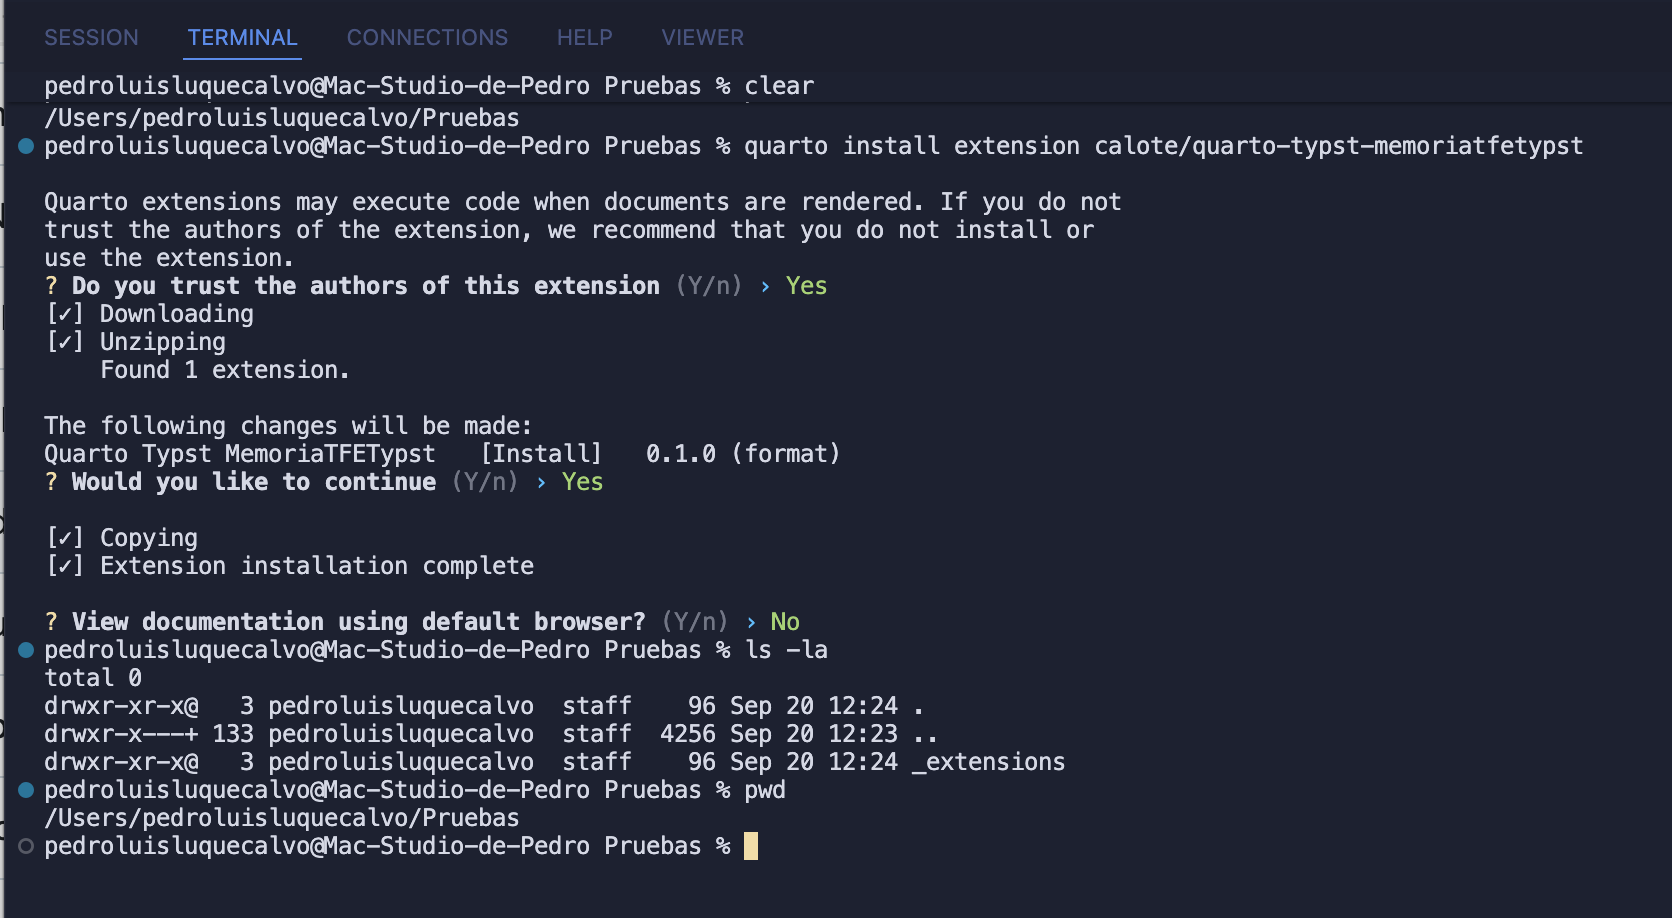Click the checkmark next to Unzipping

65,342
